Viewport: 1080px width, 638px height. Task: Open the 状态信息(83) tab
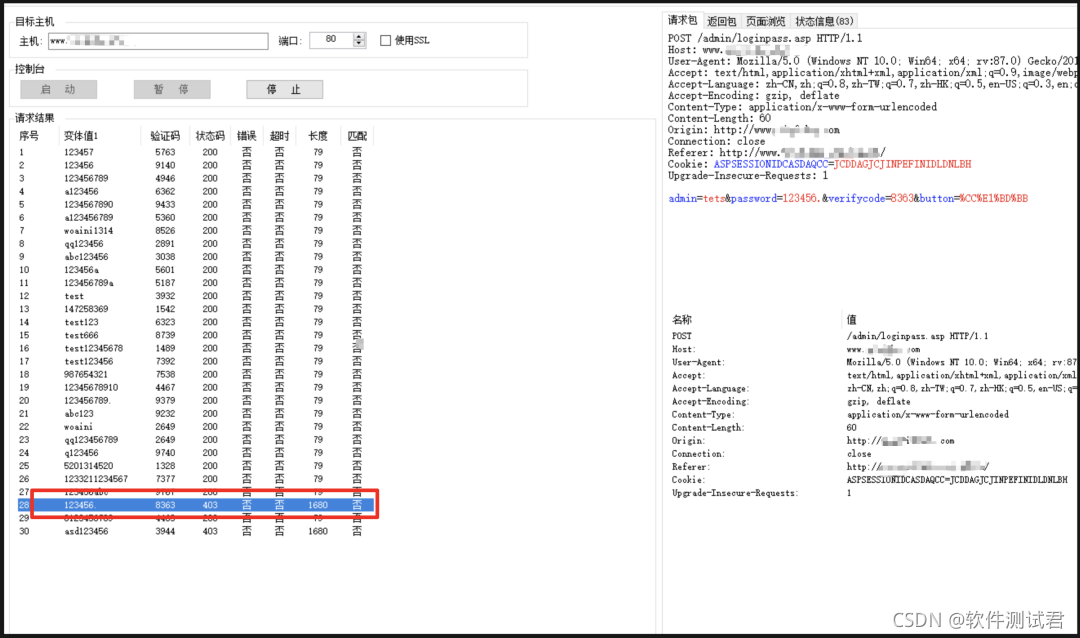pos(824,21)
